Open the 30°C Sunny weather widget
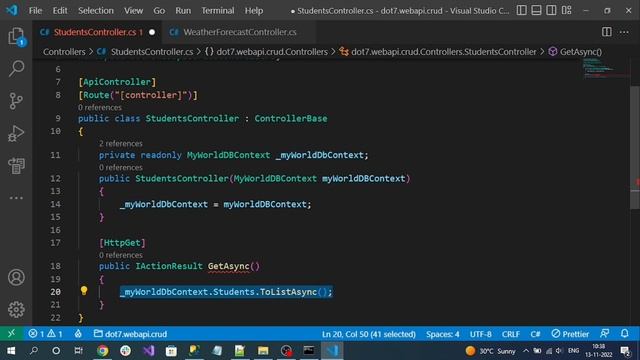This screenshot has width=640, height=360. [x=491, y=351]
